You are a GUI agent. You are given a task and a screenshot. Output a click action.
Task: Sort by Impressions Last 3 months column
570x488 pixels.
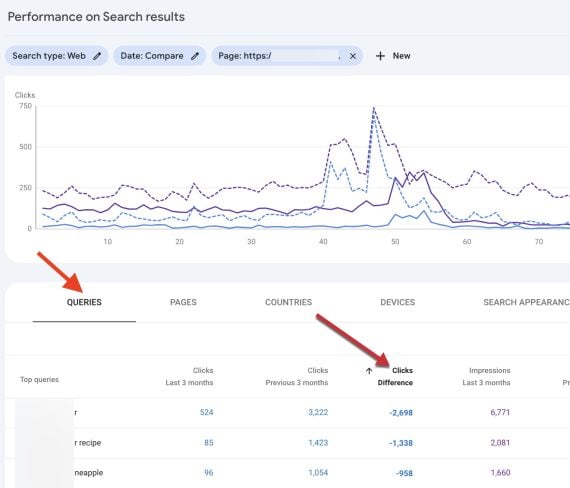tap(486, 376)
